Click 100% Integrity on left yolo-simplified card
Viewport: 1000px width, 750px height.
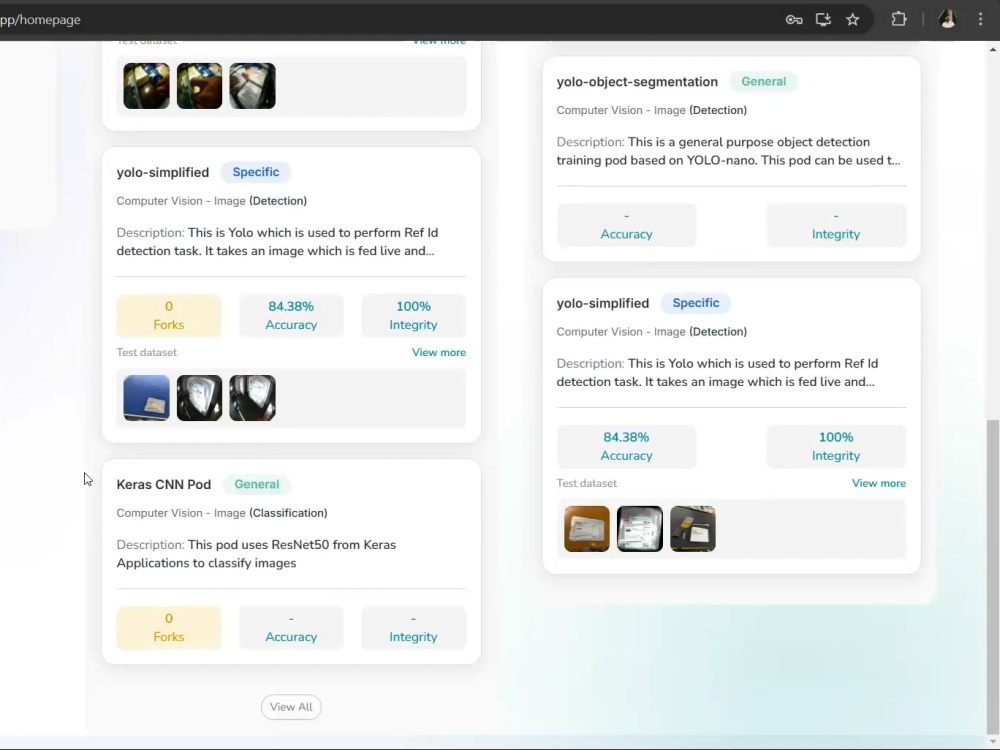tap(413, 315)
